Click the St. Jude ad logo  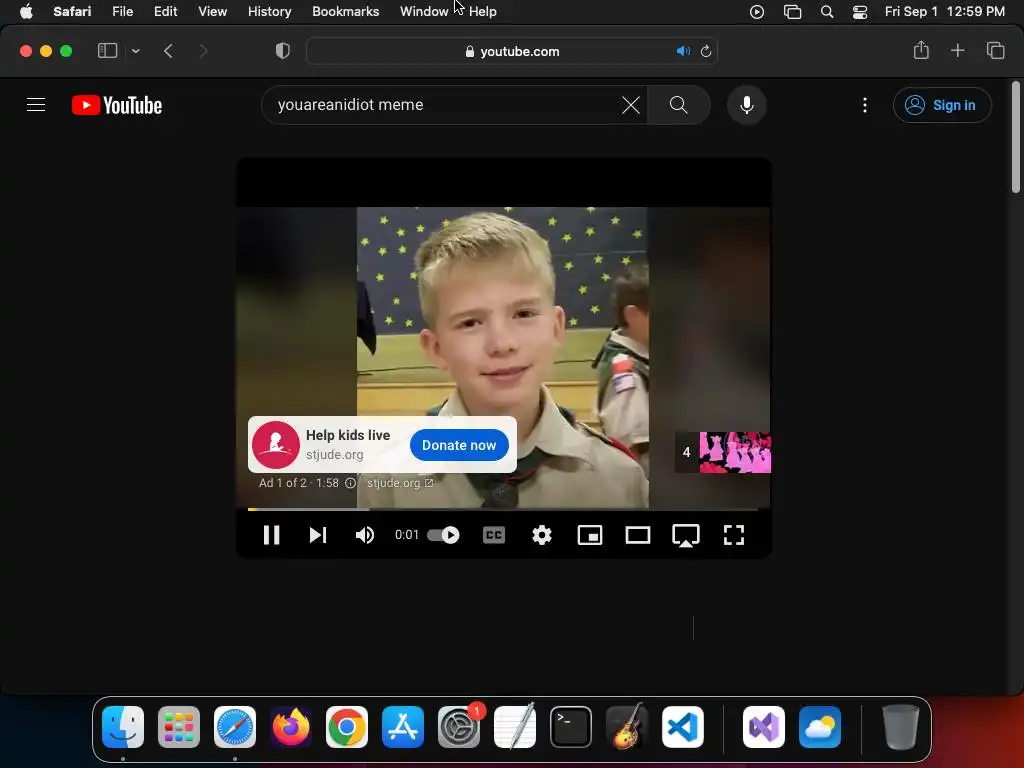click(x=276, y=445)
